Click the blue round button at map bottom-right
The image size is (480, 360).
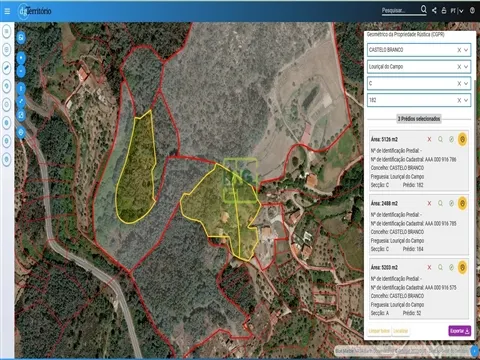(474, 351)
